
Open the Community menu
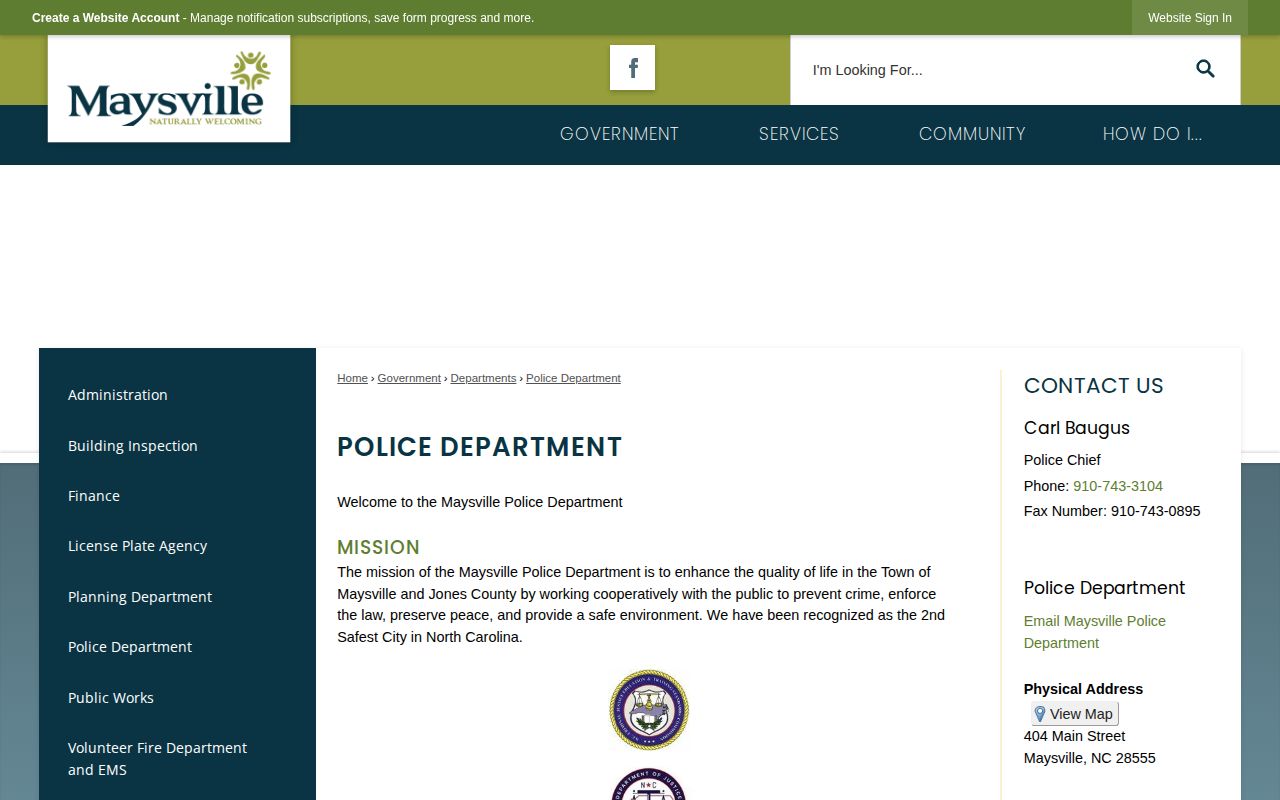coord(972,134)
